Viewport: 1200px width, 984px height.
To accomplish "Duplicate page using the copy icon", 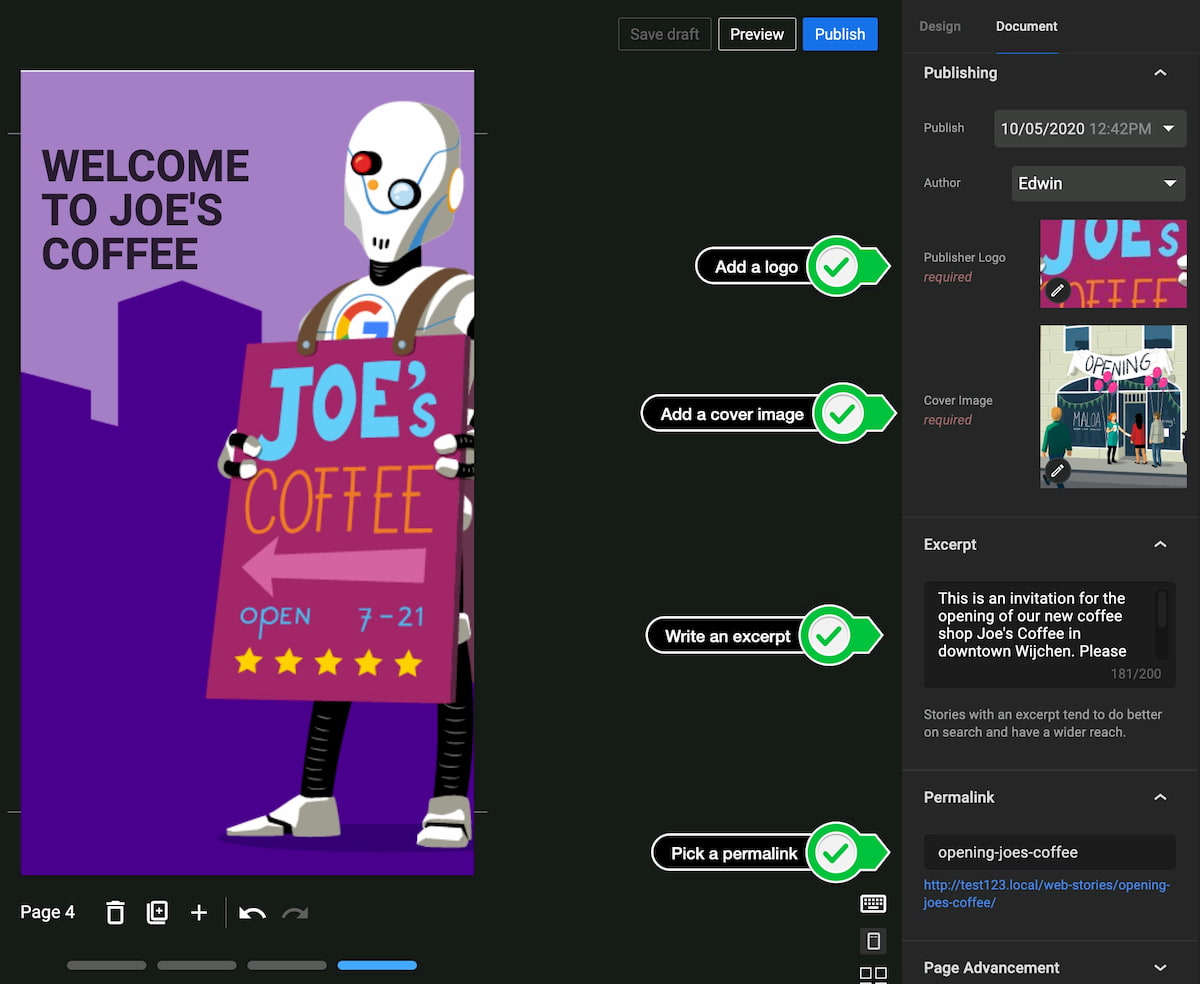I will click(157, 912).
